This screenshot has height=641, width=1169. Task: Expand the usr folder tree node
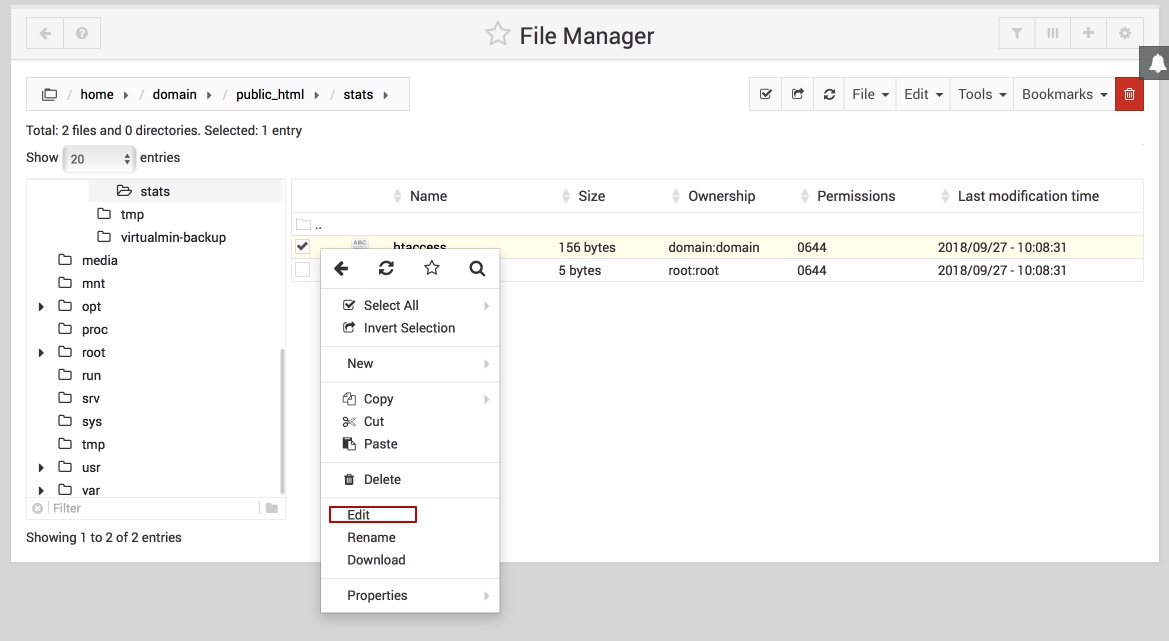[41, 468]
